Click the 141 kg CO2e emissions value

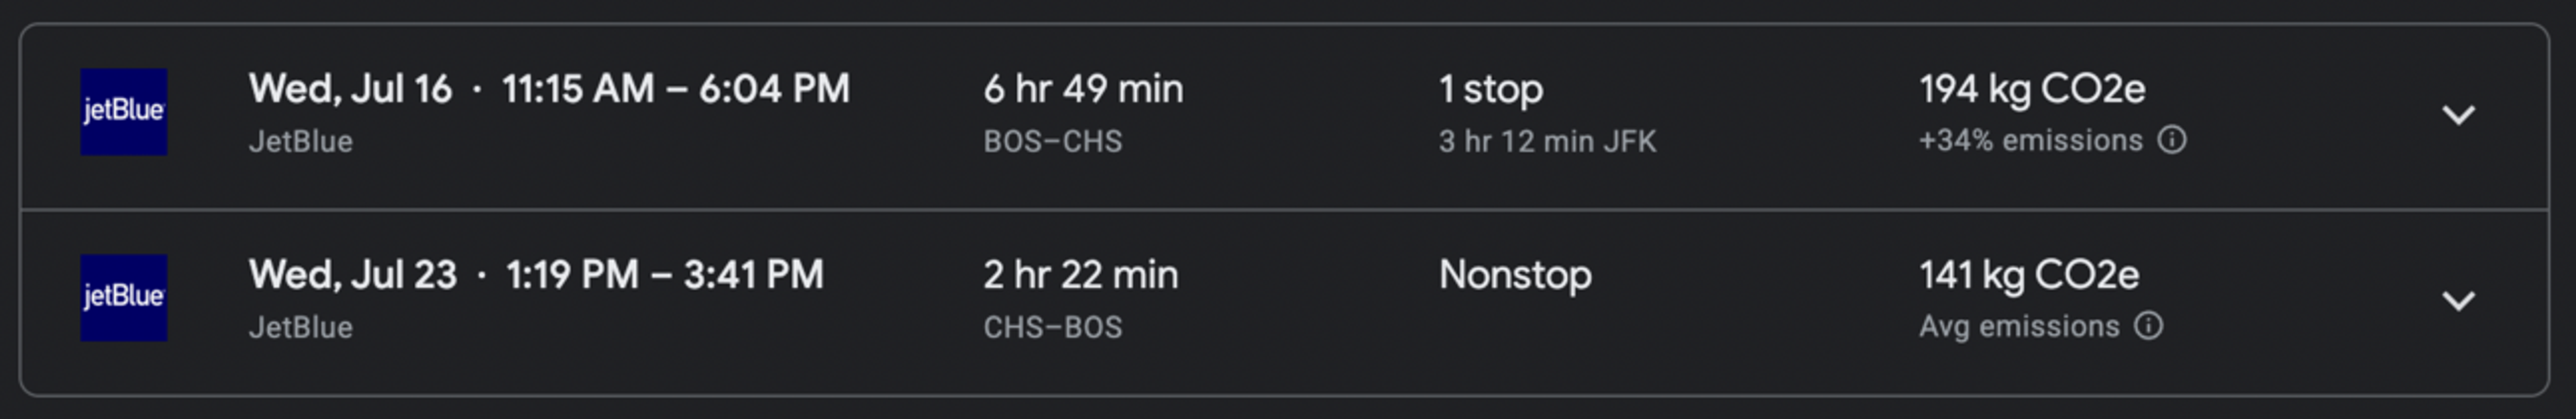tap(2029, 275)
